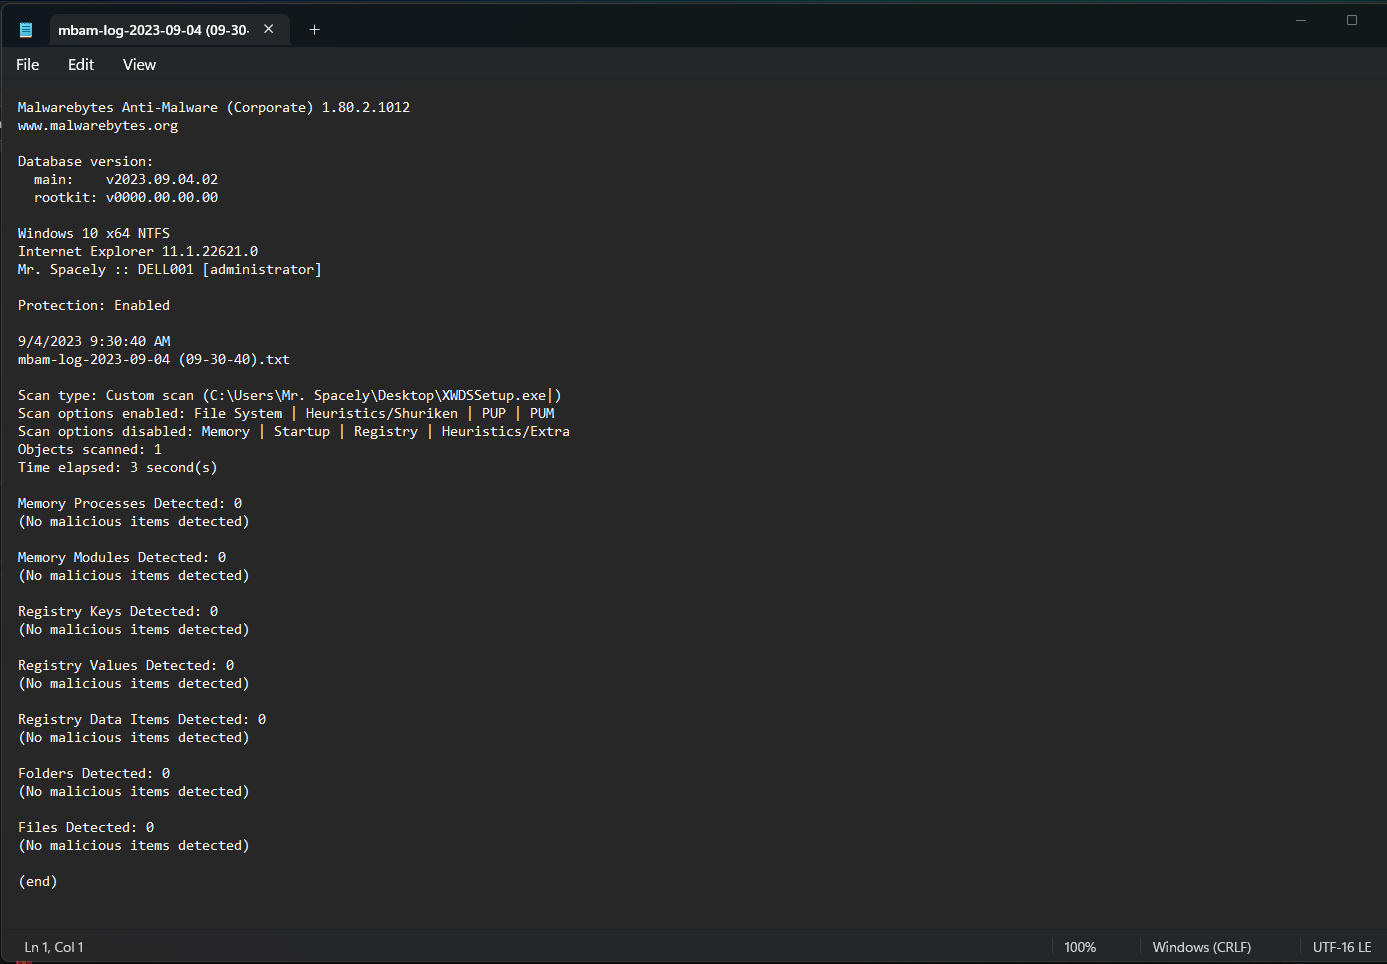Click the Windows (CRLF) line ending indicator
Image resolution: width=1387 pixels, height=964 pixels.
click(x=1201, y=947)
